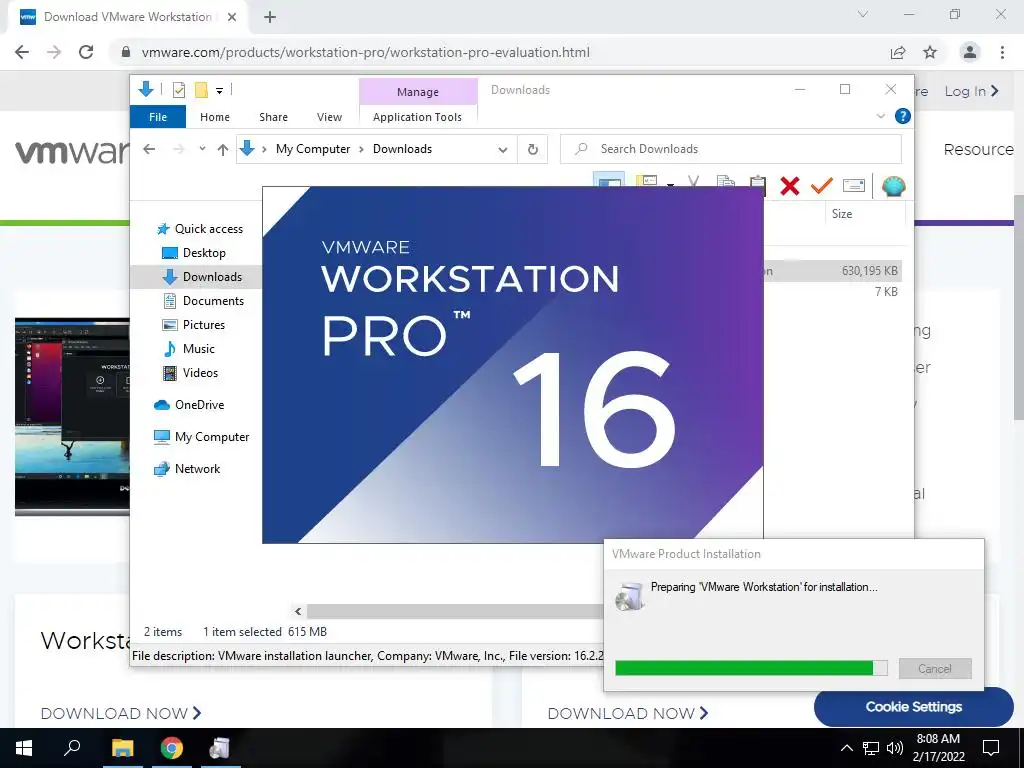Image resolution: width=1024 pixels, height=768 pixels.
Task: Show hidden tray icons chevron
Action: coord(846,748)
